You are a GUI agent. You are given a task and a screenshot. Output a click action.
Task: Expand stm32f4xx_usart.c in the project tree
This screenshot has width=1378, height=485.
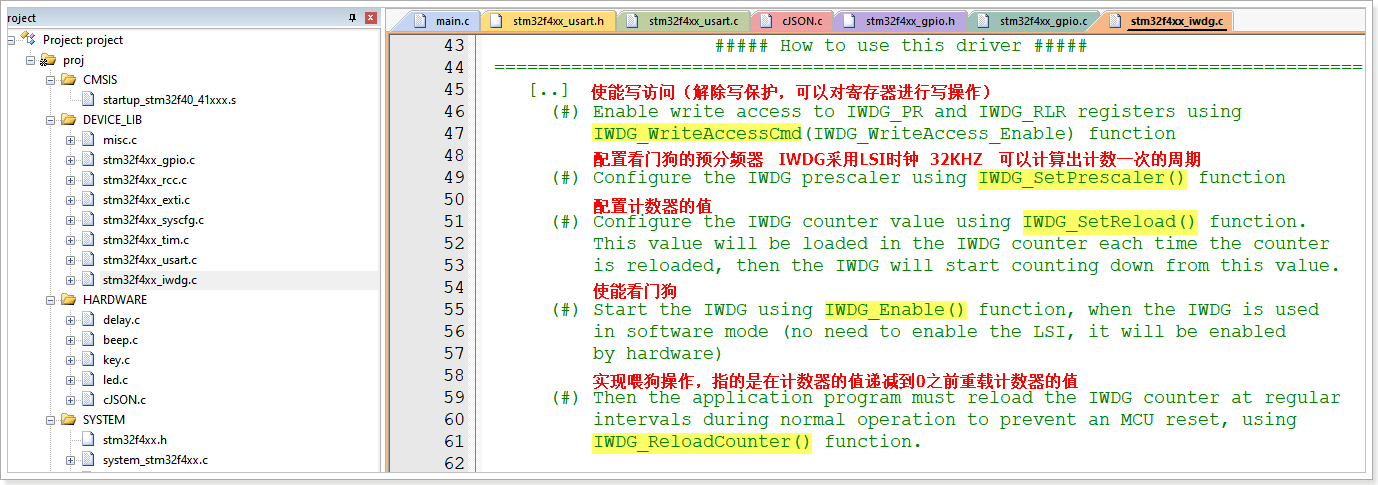(71, 260)
